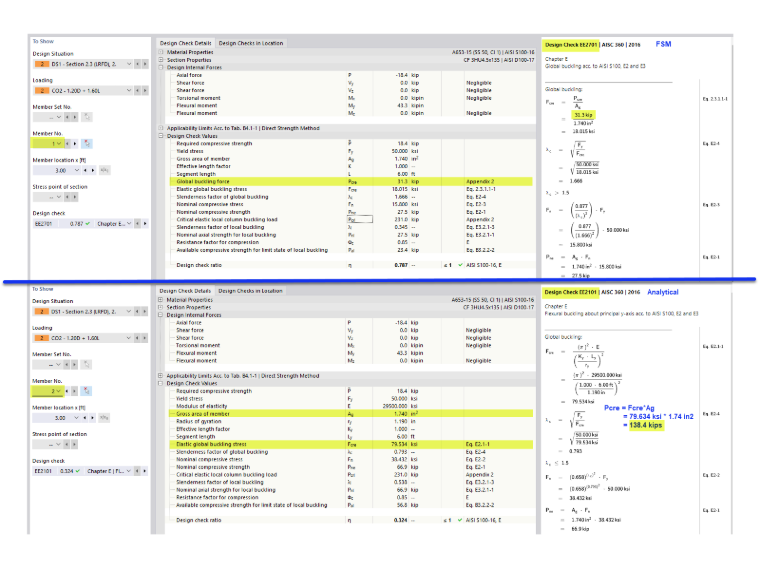Screen dimensions: 760x570
Task: Previous design situation arrow in FSM panel
Action: [138, 64]
